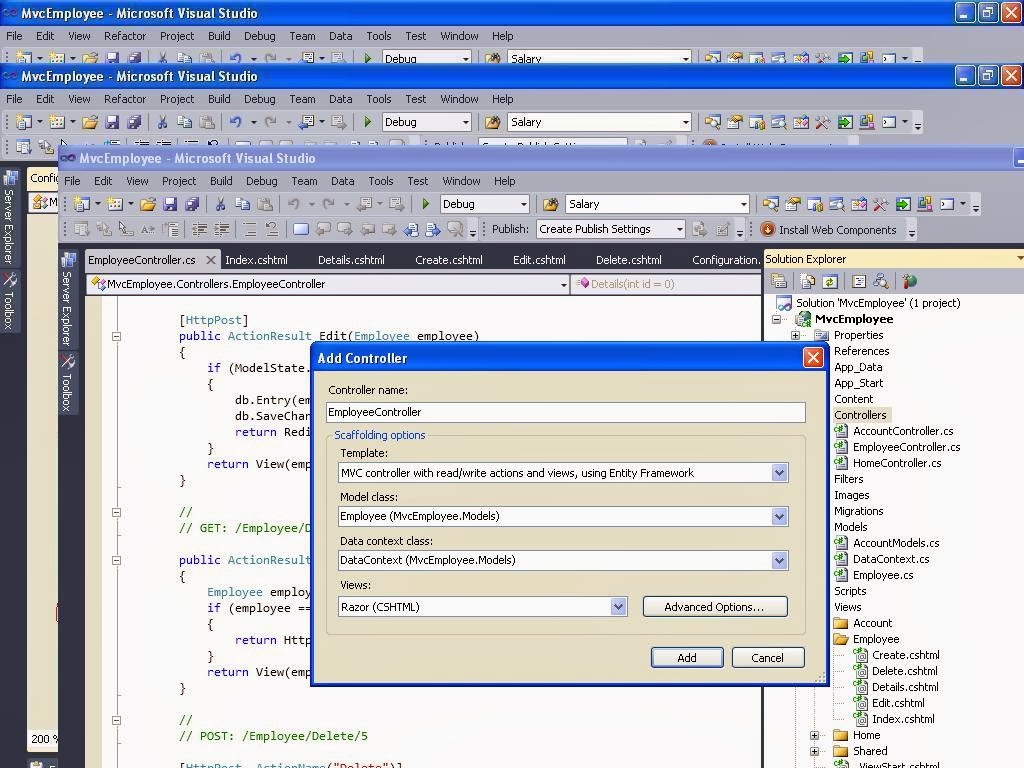Close the Add Controller dialog

click(x=813, y=358)
